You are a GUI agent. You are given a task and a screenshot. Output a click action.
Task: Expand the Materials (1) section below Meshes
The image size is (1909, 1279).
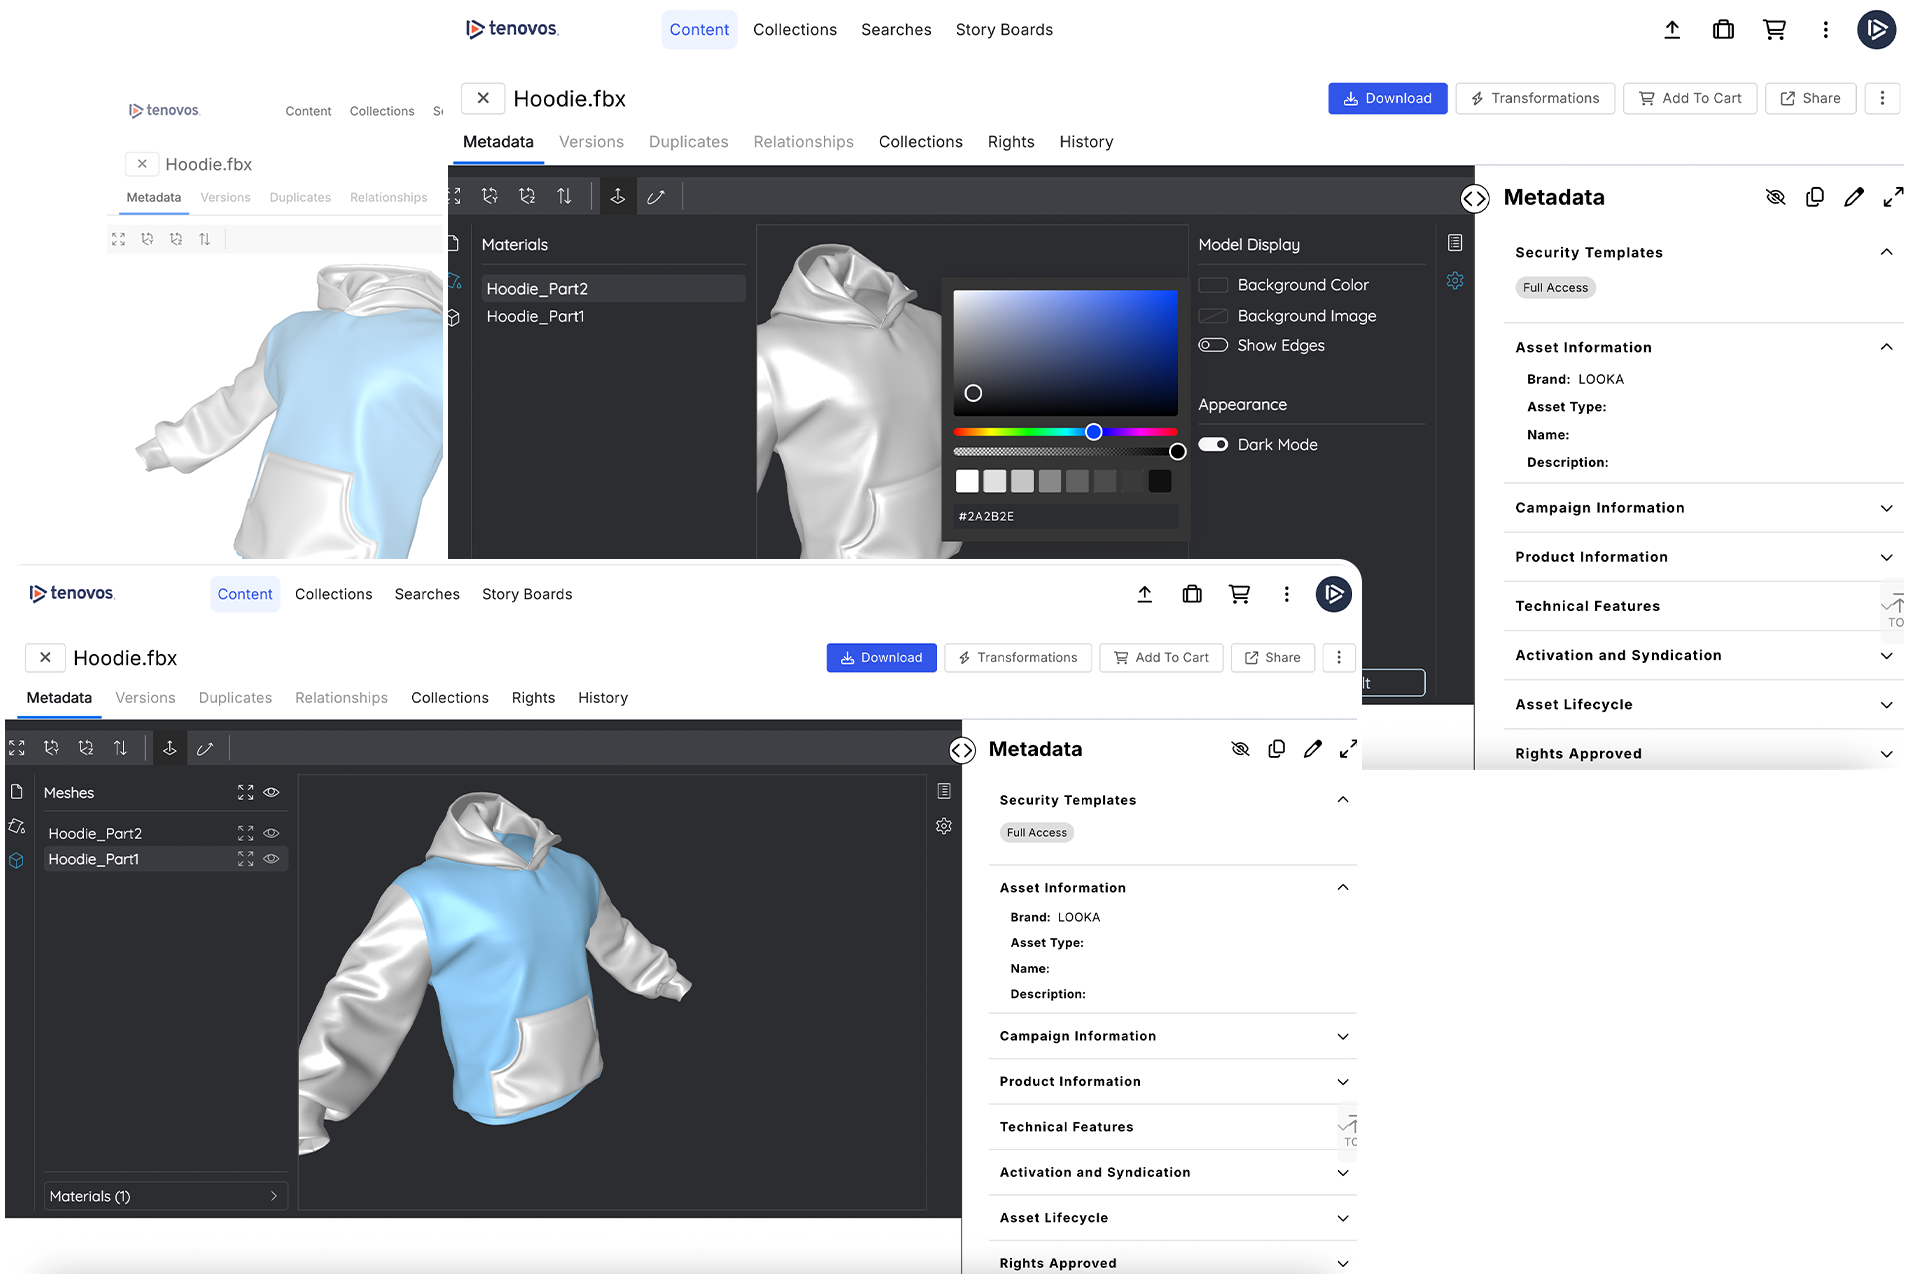coord(166,1196)
